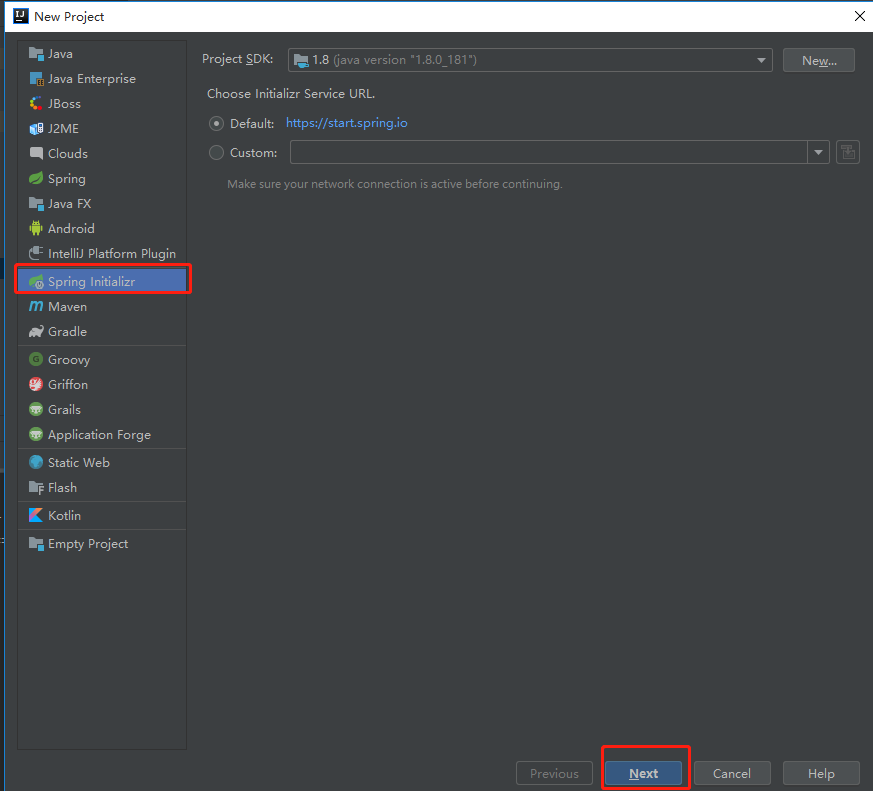
Task: Select the Android project type label
Action: pyautogui.click(x=71, y=228)
